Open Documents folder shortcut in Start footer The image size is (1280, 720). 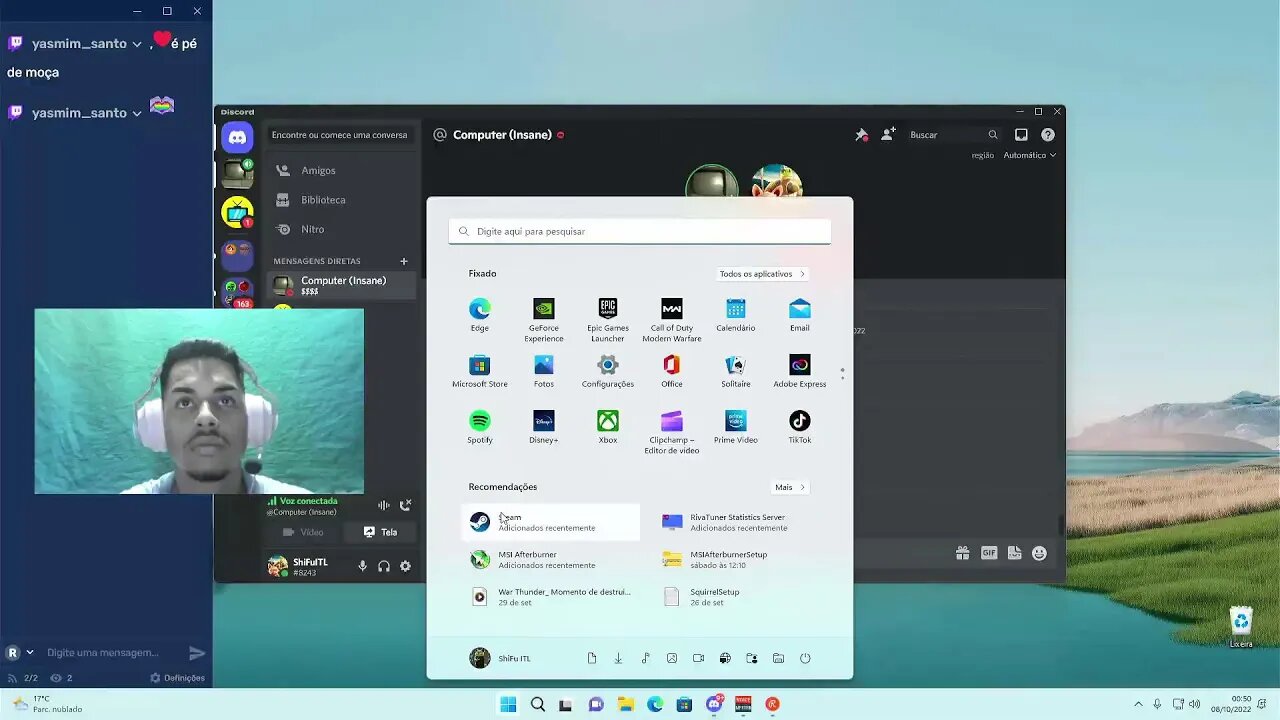[x=592, y=658]
